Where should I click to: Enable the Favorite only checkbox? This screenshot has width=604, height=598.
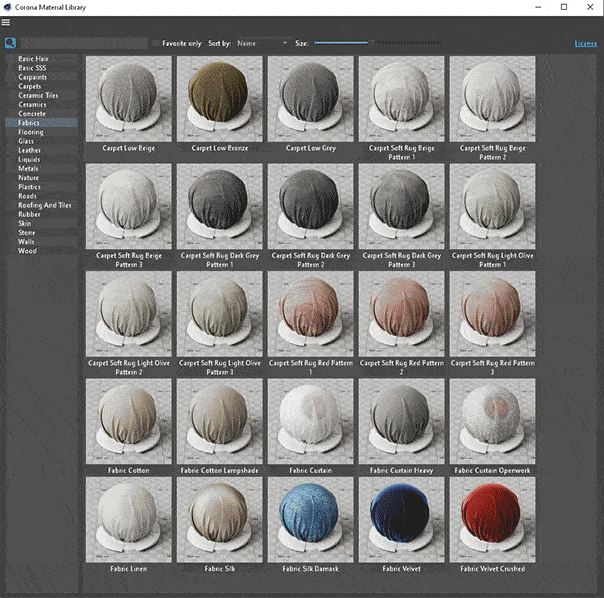[155, 44]
